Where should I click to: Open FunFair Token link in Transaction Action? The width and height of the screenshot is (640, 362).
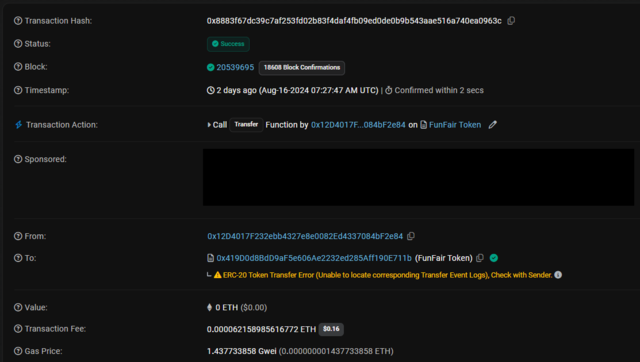pos(455,125)
